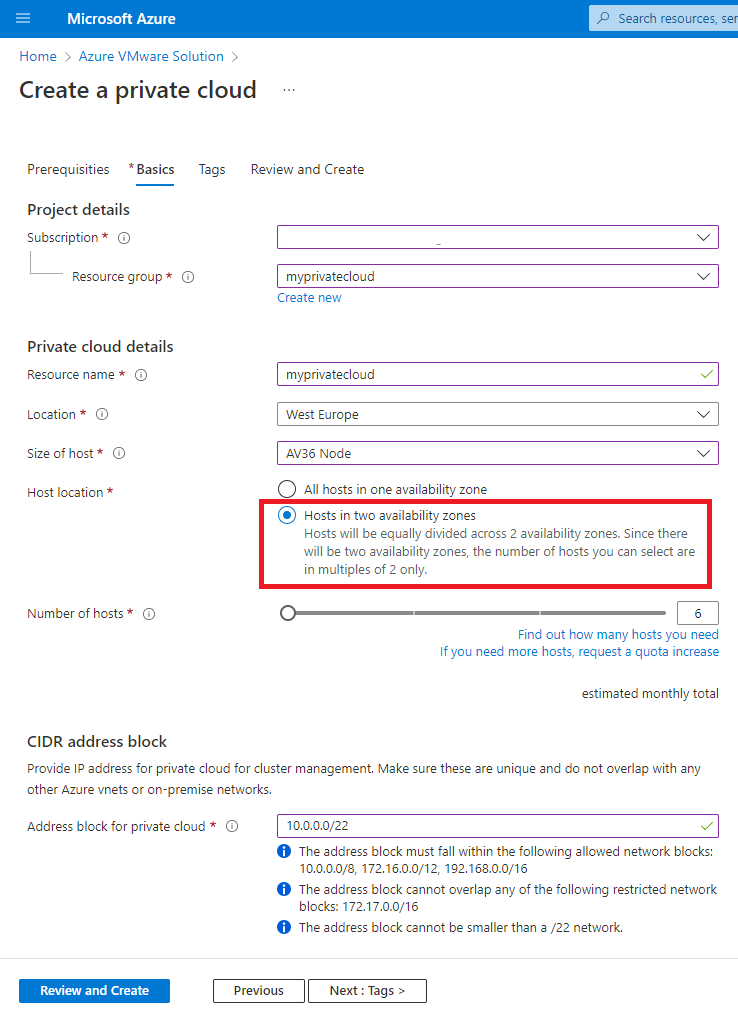View the Subscription info tooltip icon
The width and height of the screenshot is (738, 1011).
coord(123,237)
